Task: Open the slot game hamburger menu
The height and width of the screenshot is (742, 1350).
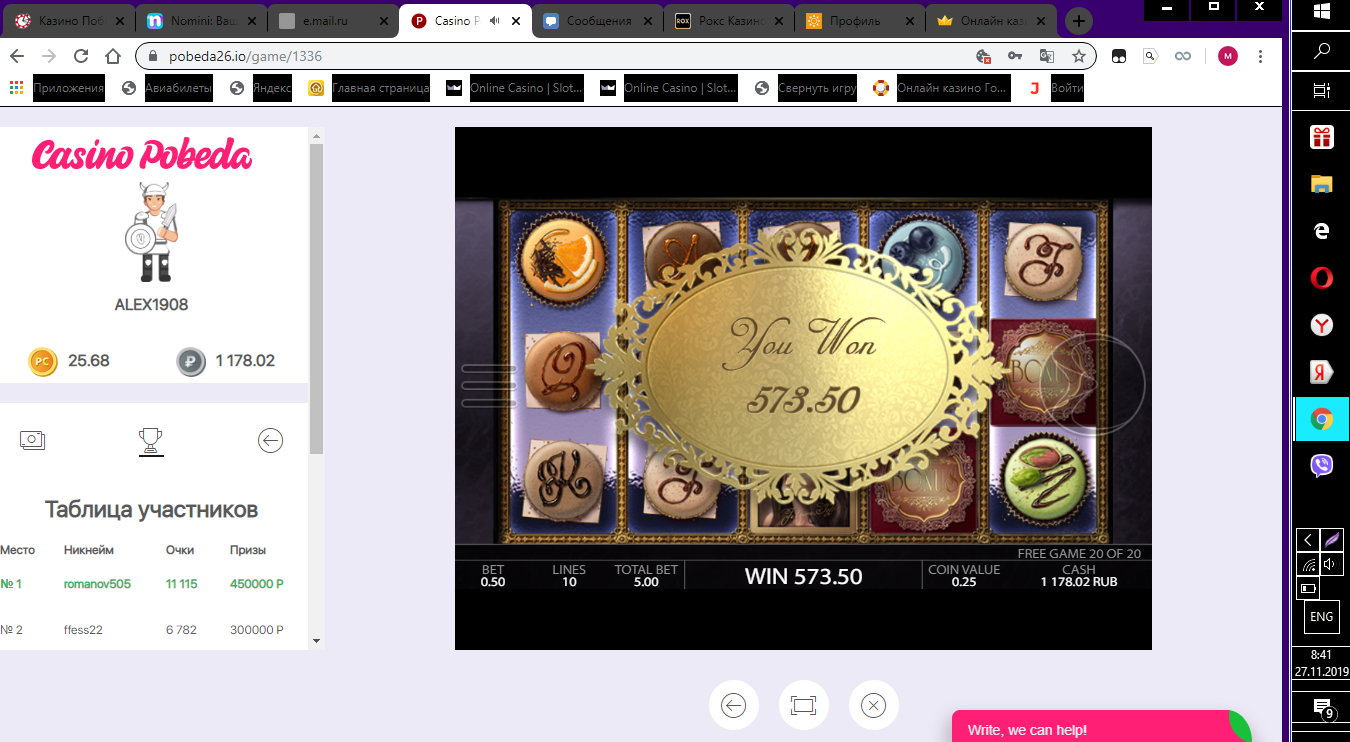Action: point(489,386)
